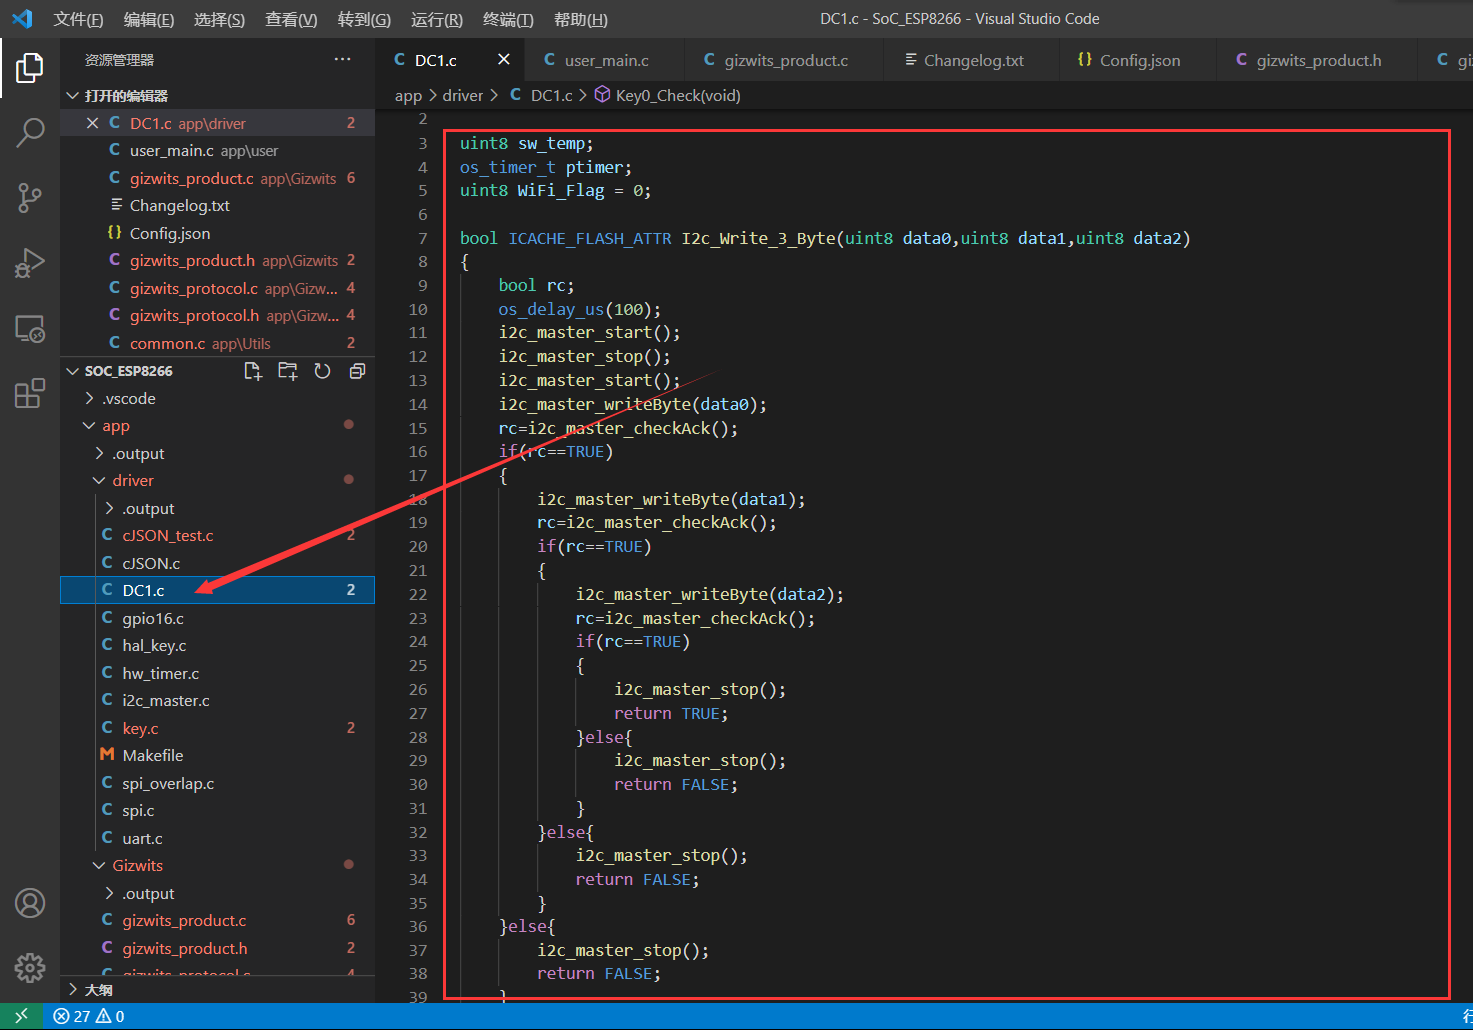The width and height of the screenshot is (1473, 1030).
Task: Collapse the open editors section
Action: click(x=72, y=96)
